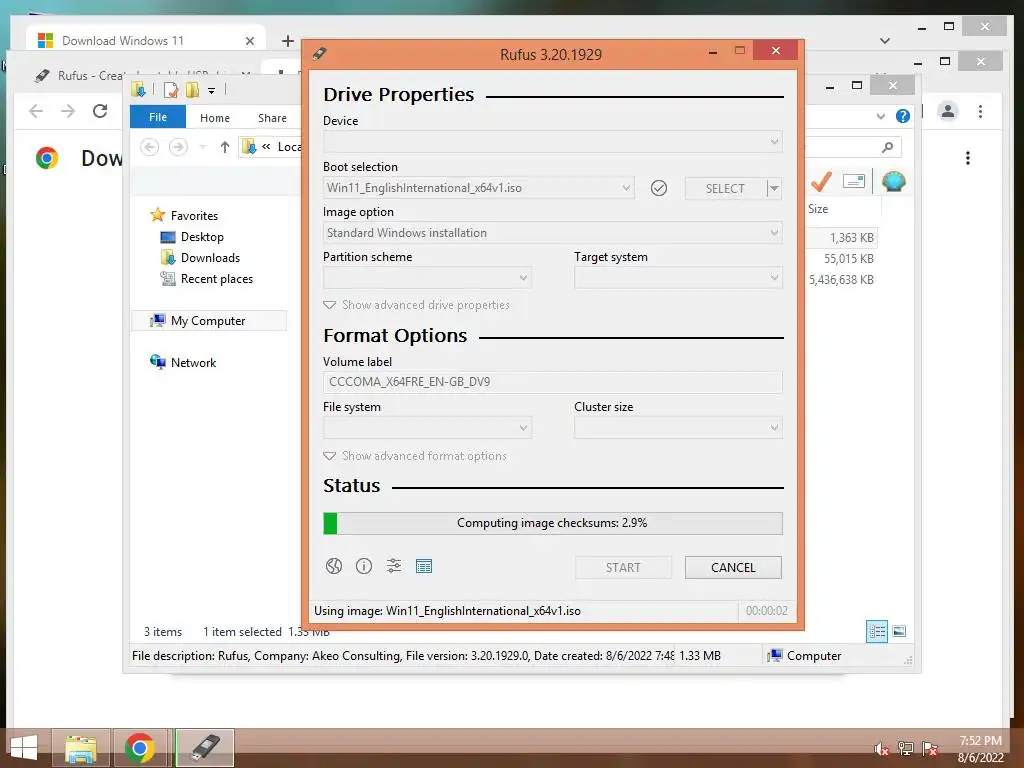Viewport: 1024px width, 768px height.
Task: Click the Rufus title bar USB icon
Action: [x=319, y=54]
